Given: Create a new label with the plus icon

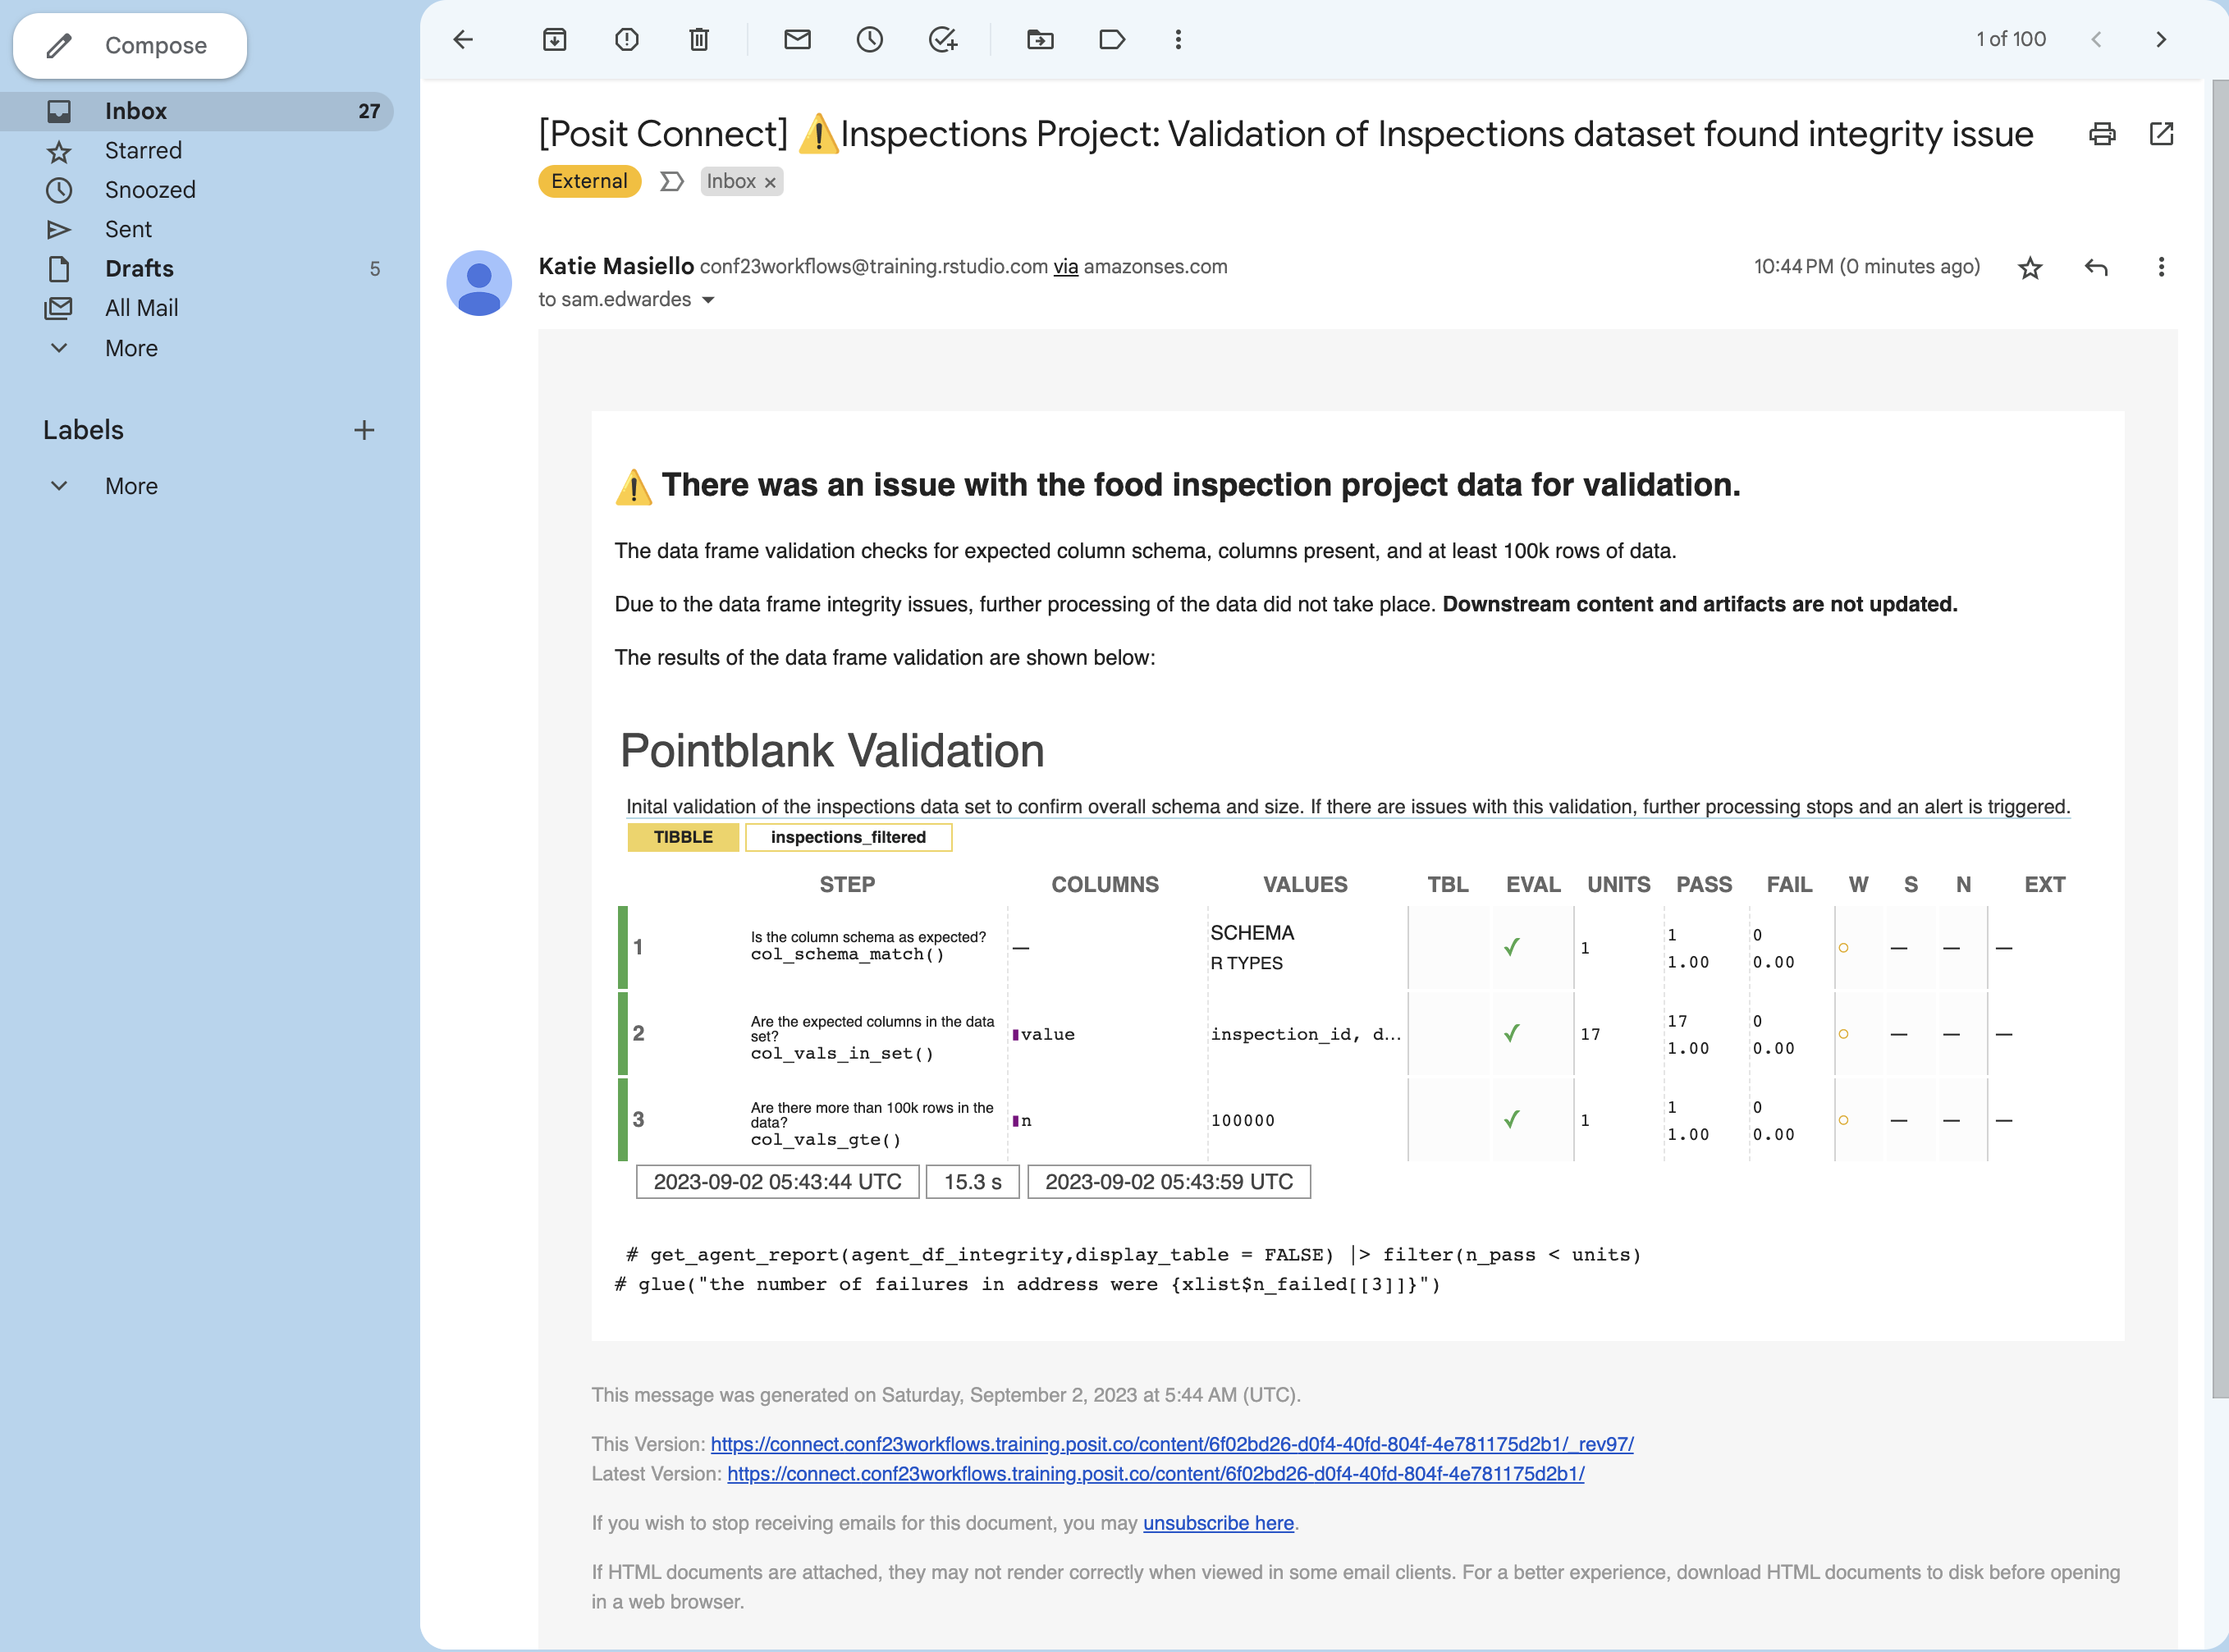Looking at the screenshot, I should click(364, 430).
